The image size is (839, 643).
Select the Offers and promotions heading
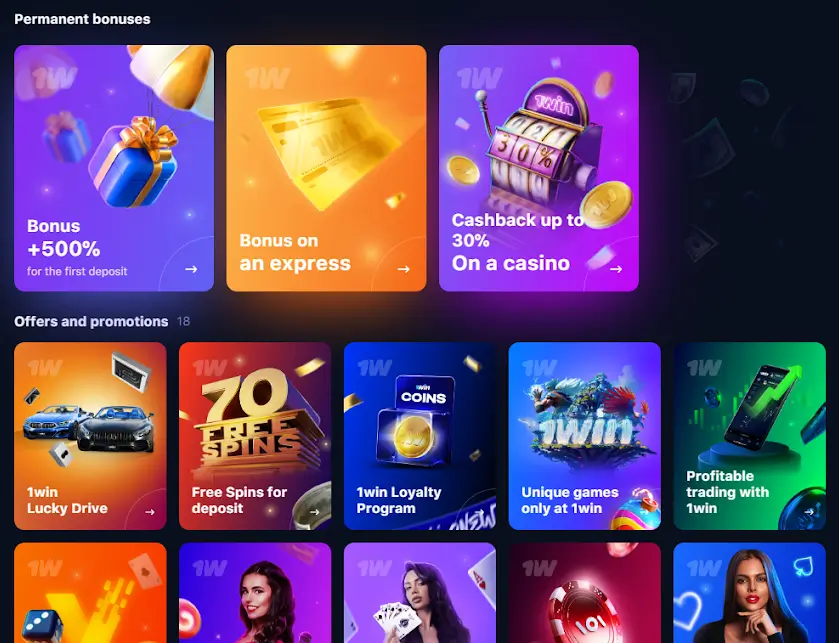[91, 322]
